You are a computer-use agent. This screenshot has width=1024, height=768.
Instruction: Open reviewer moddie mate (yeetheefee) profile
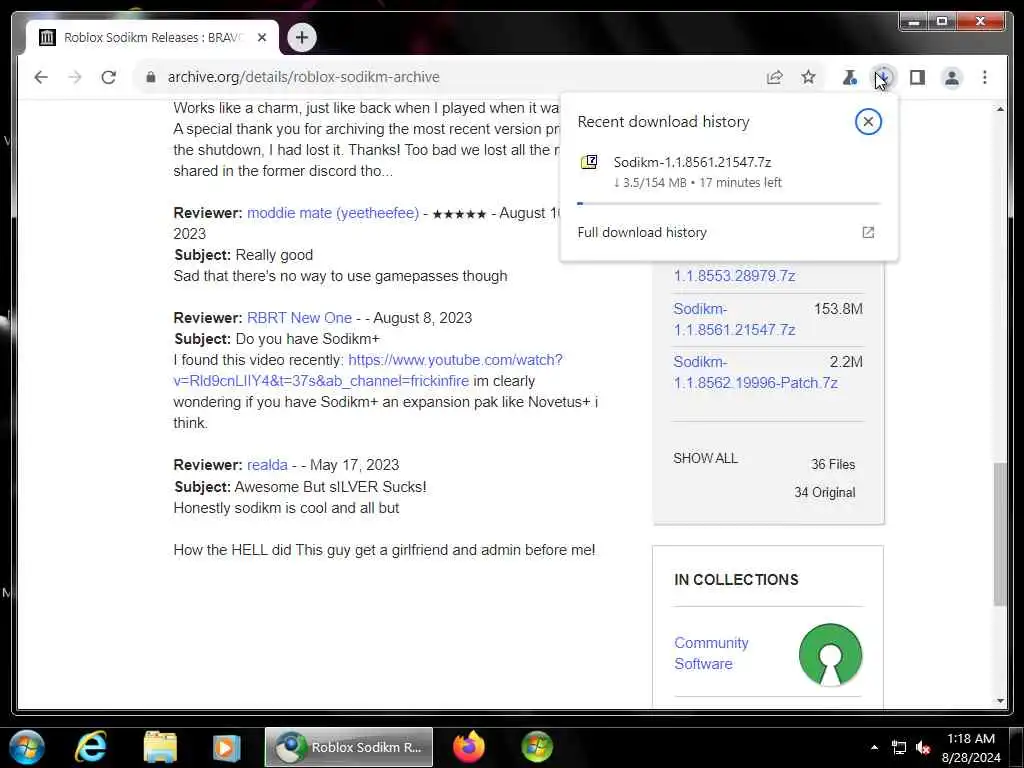click(333, 213)
